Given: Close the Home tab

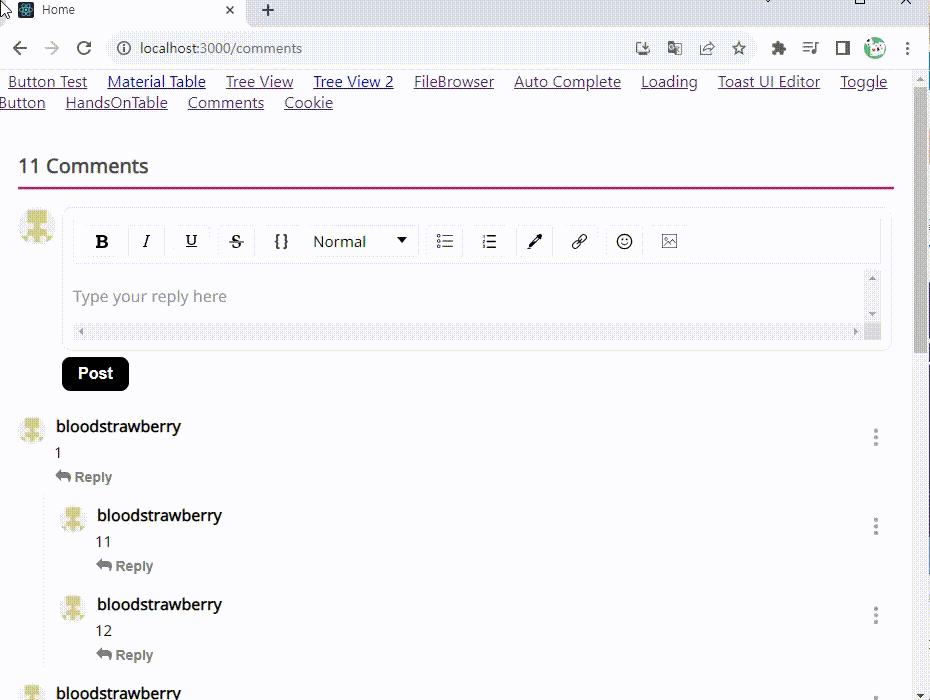Looking at the screenshot, I should (230, 10).
